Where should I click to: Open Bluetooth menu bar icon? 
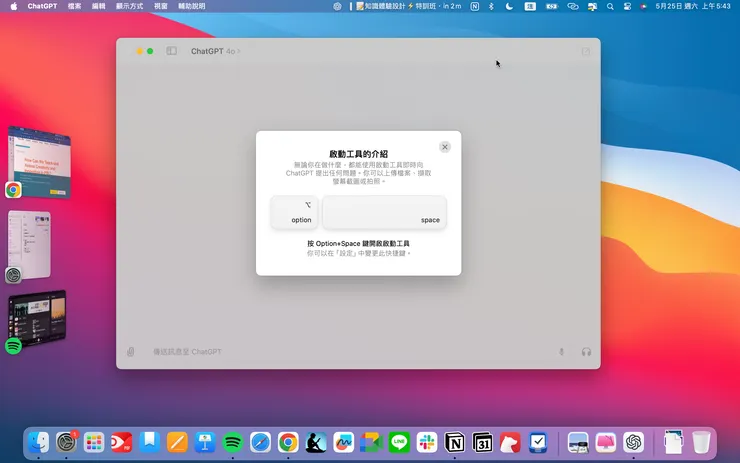click(x=491, y=6)
